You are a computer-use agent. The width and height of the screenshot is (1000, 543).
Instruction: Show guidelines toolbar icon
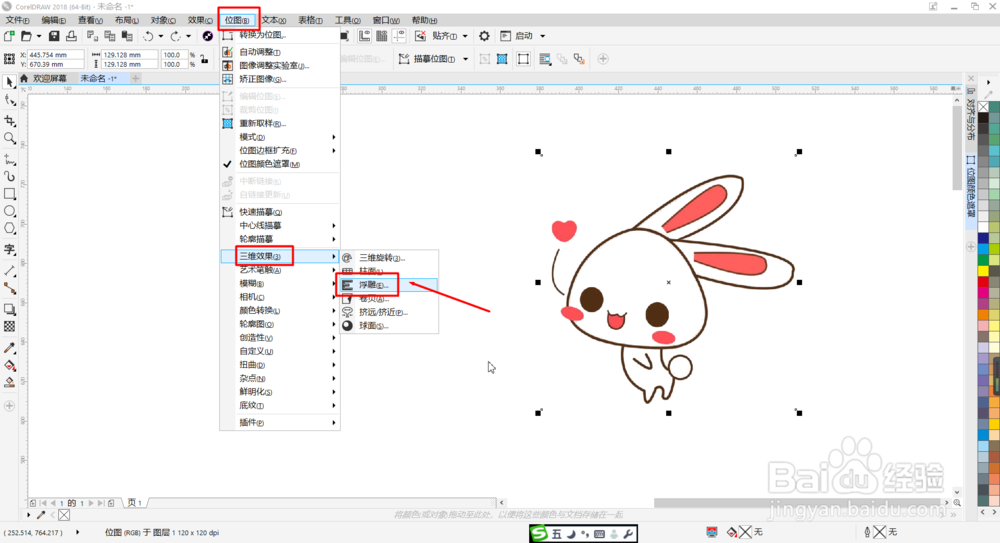(399, 36)
